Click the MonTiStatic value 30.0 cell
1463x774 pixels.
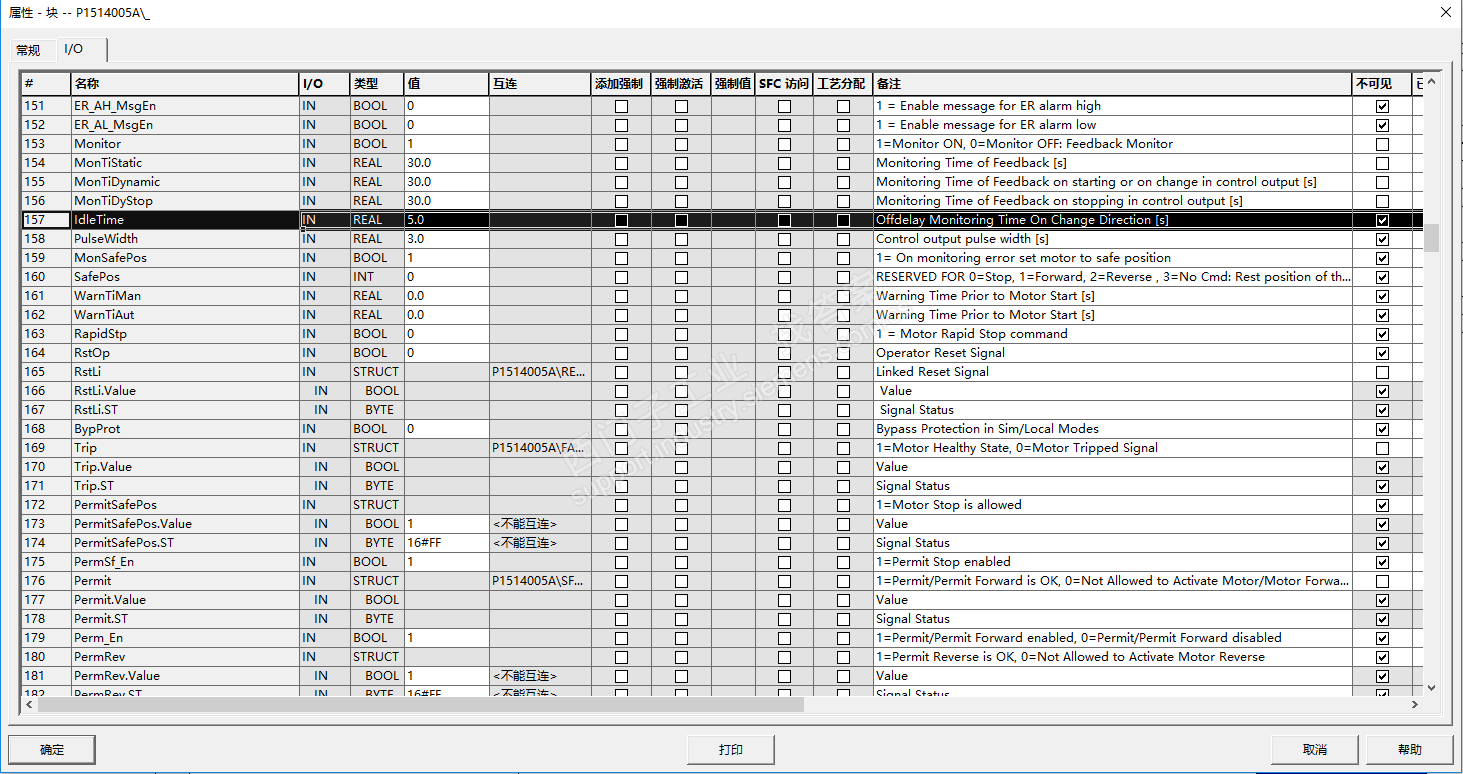[x=446, y=163]
